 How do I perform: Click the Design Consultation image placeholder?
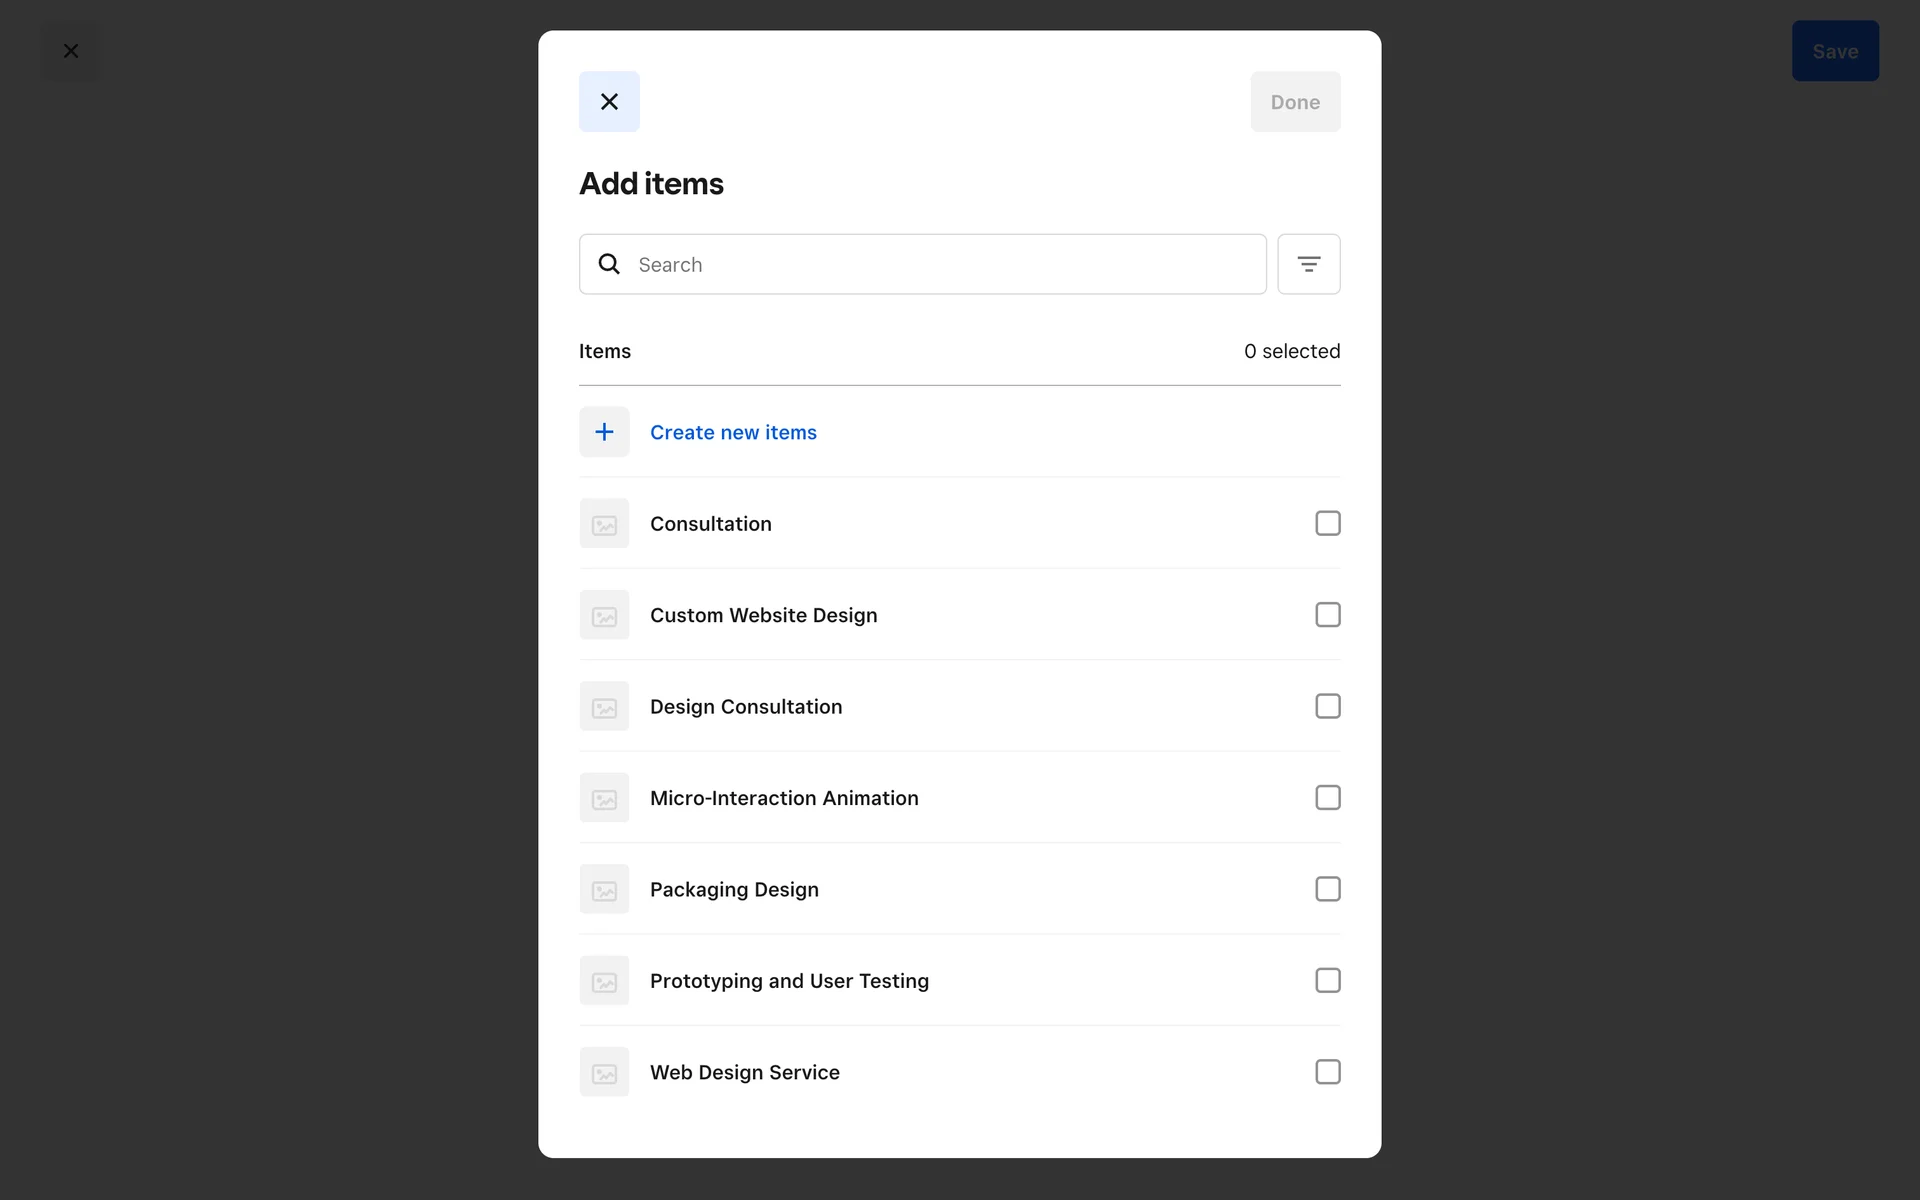coord(604,707)
